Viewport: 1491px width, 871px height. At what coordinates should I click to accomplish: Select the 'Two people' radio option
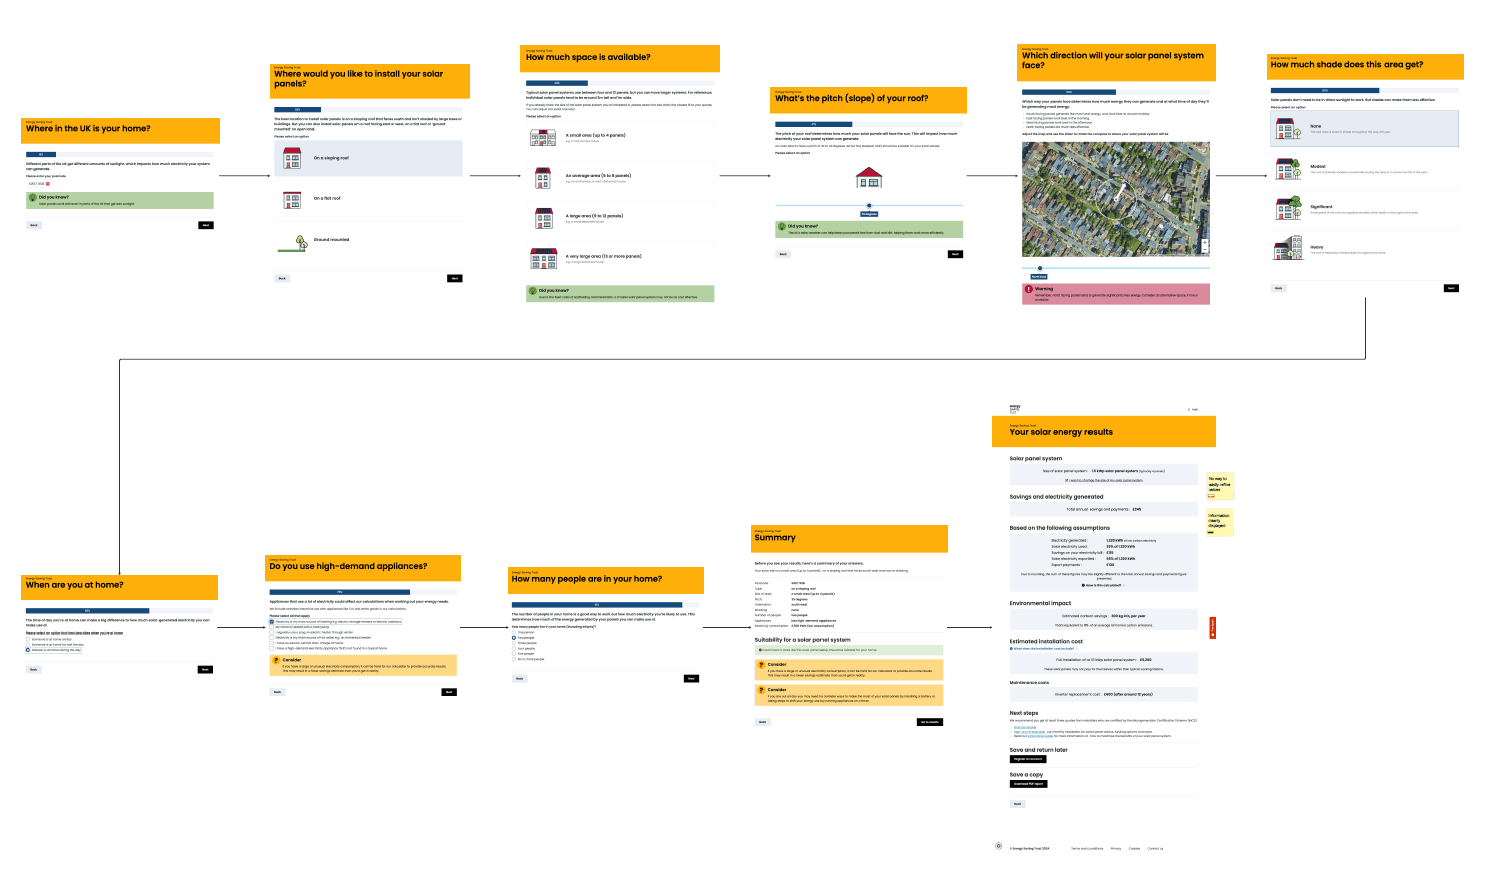click(x=514, y=638)
